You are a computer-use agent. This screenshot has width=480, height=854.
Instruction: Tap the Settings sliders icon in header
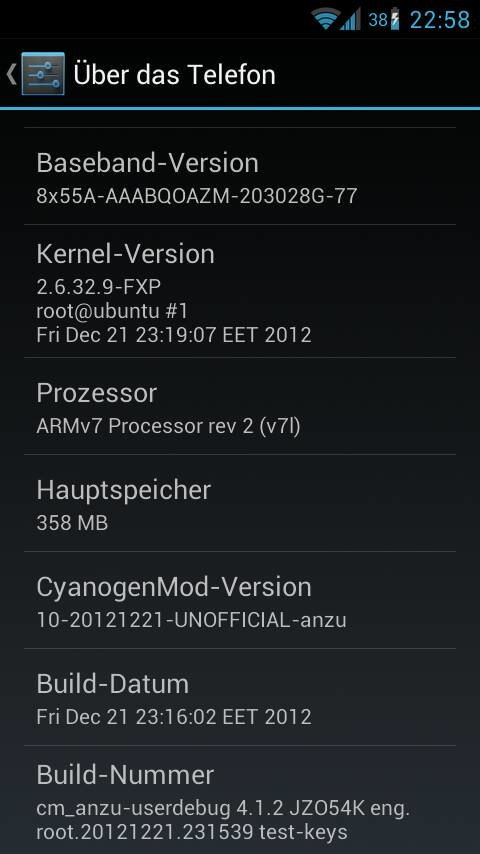43,74
